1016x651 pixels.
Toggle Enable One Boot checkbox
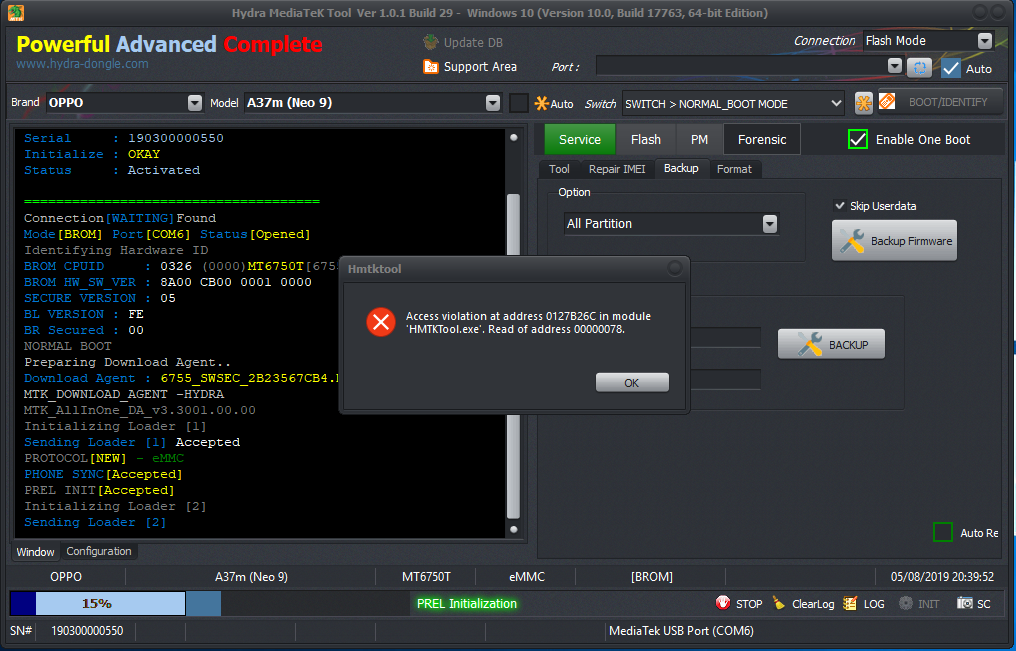click(x=858, y=139)
